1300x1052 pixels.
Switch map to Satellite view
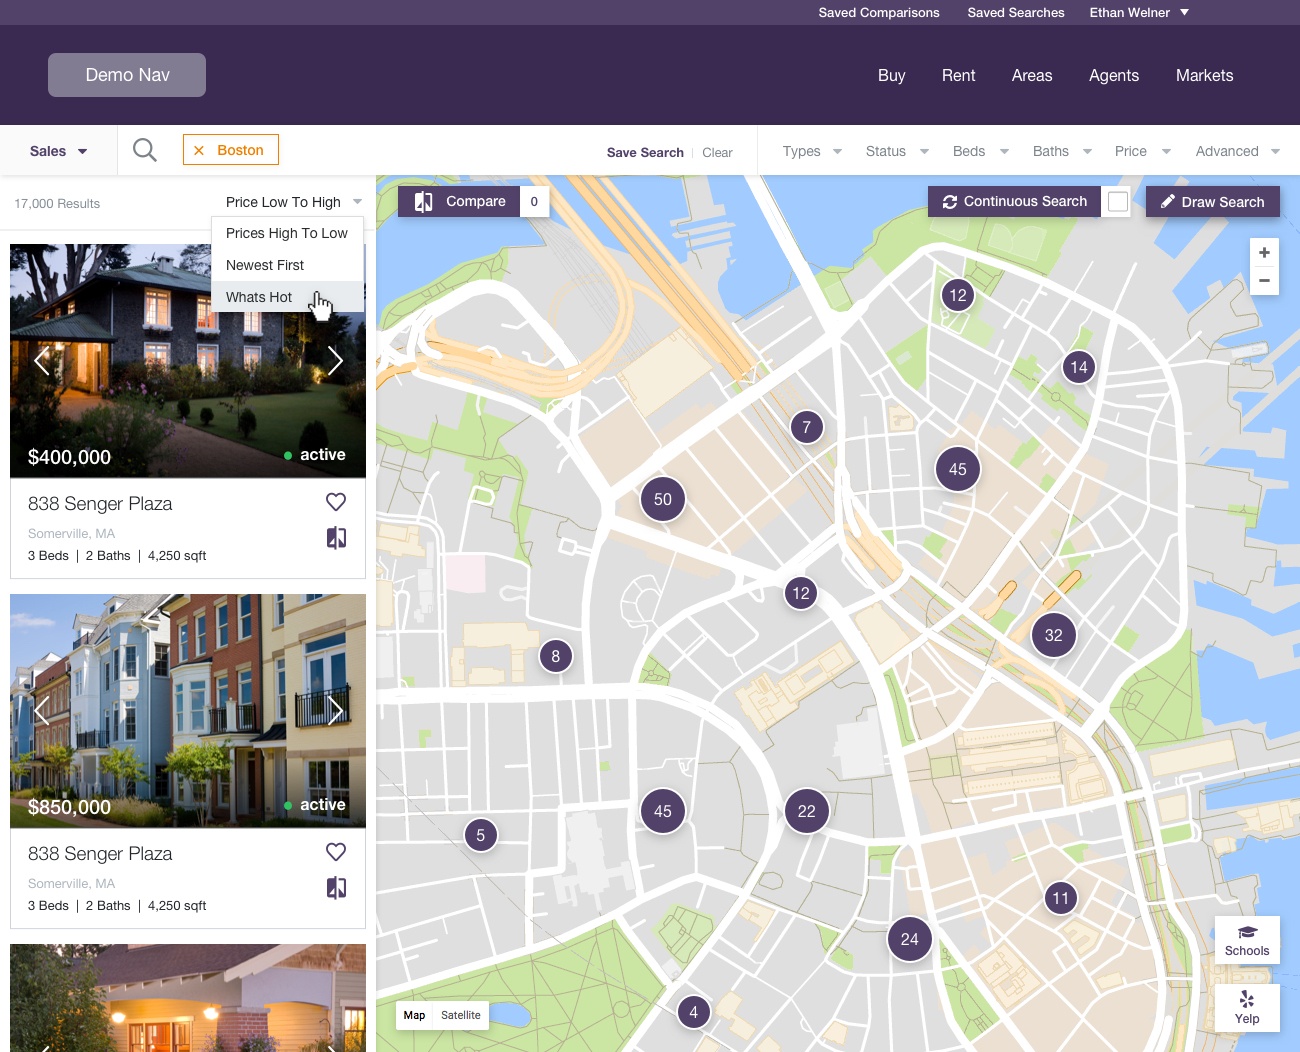(x=461, y=1015)
